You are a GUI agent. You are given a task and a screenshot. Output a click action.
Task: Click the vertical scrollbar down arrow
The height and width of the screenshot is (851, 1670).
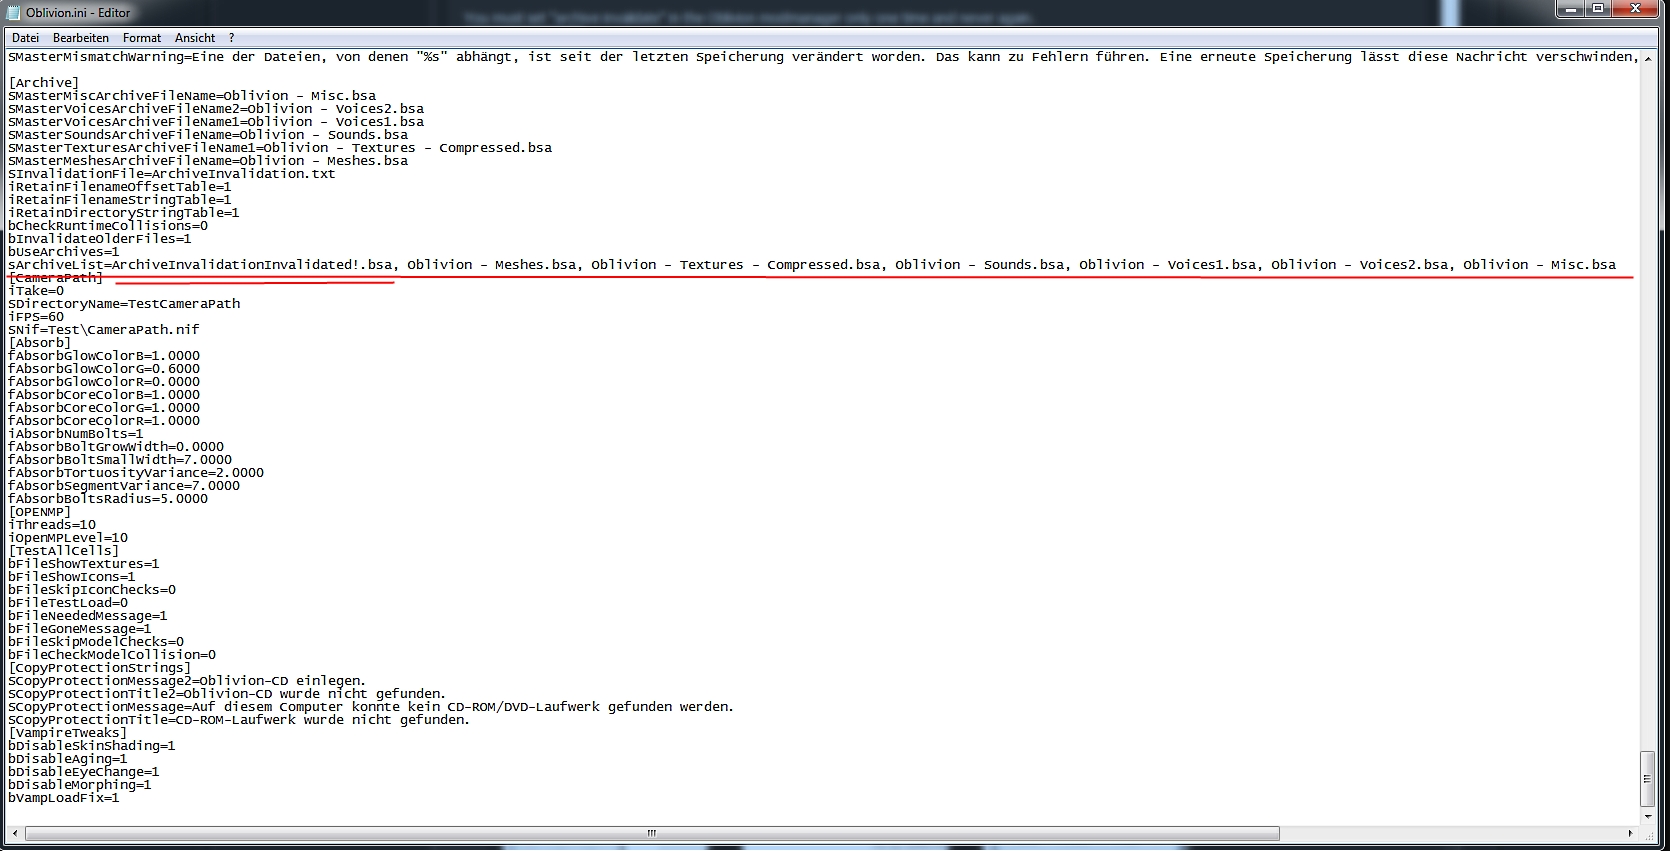pyautogui.click(x=1648, y=818)
